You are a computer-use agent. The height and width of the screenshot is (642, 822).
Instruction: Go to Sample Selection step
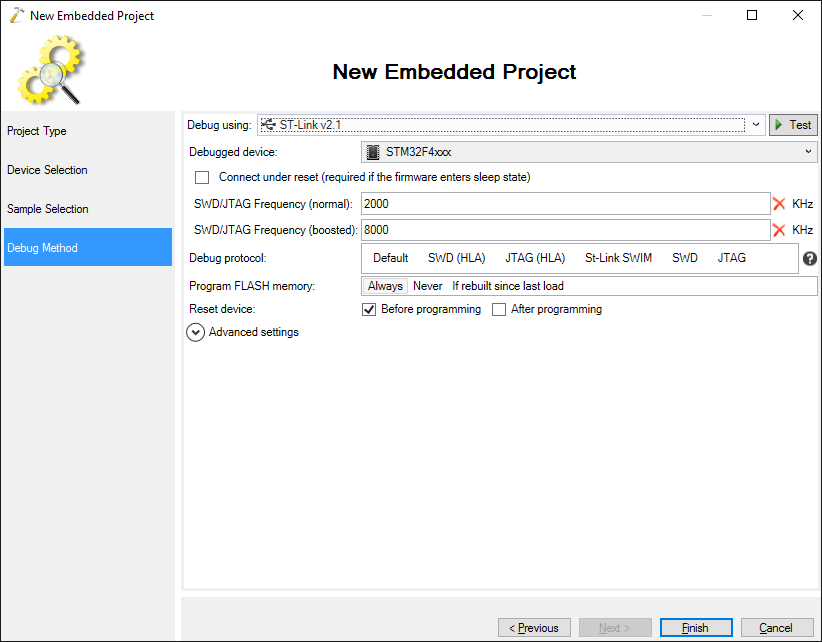pos(88,209)
